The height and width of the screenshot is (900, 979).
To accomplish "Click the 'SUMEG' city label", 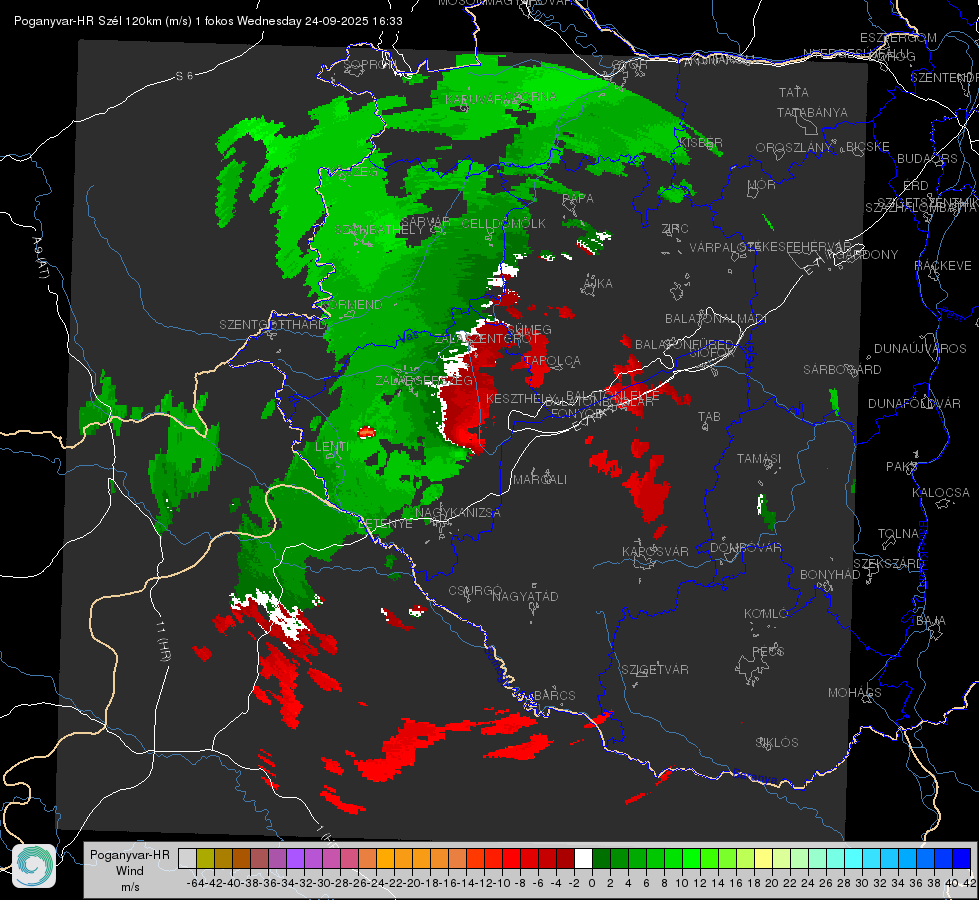I will click(x=529, y=330).
